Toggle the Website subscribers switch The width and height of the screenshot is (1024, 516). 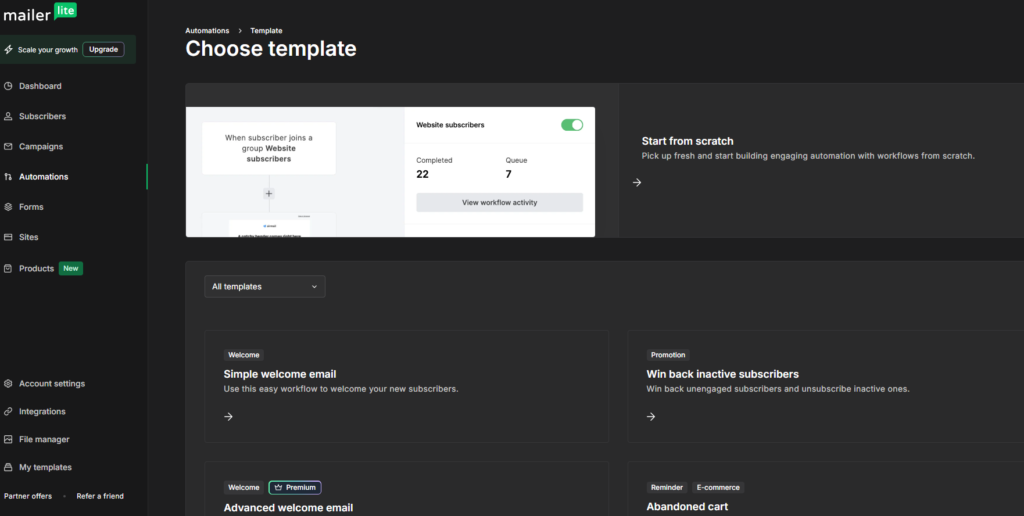point(571,125)
